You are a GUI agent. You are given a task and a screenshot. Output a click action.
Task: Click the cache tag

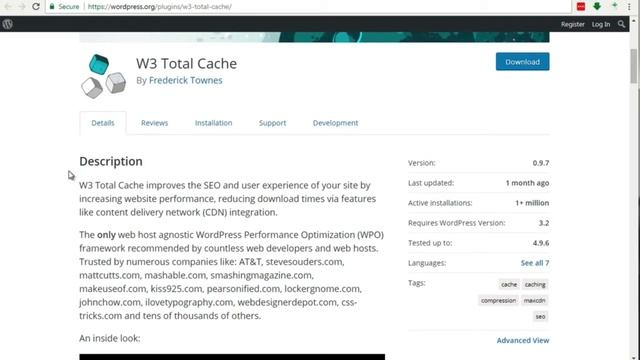point(509,284)
